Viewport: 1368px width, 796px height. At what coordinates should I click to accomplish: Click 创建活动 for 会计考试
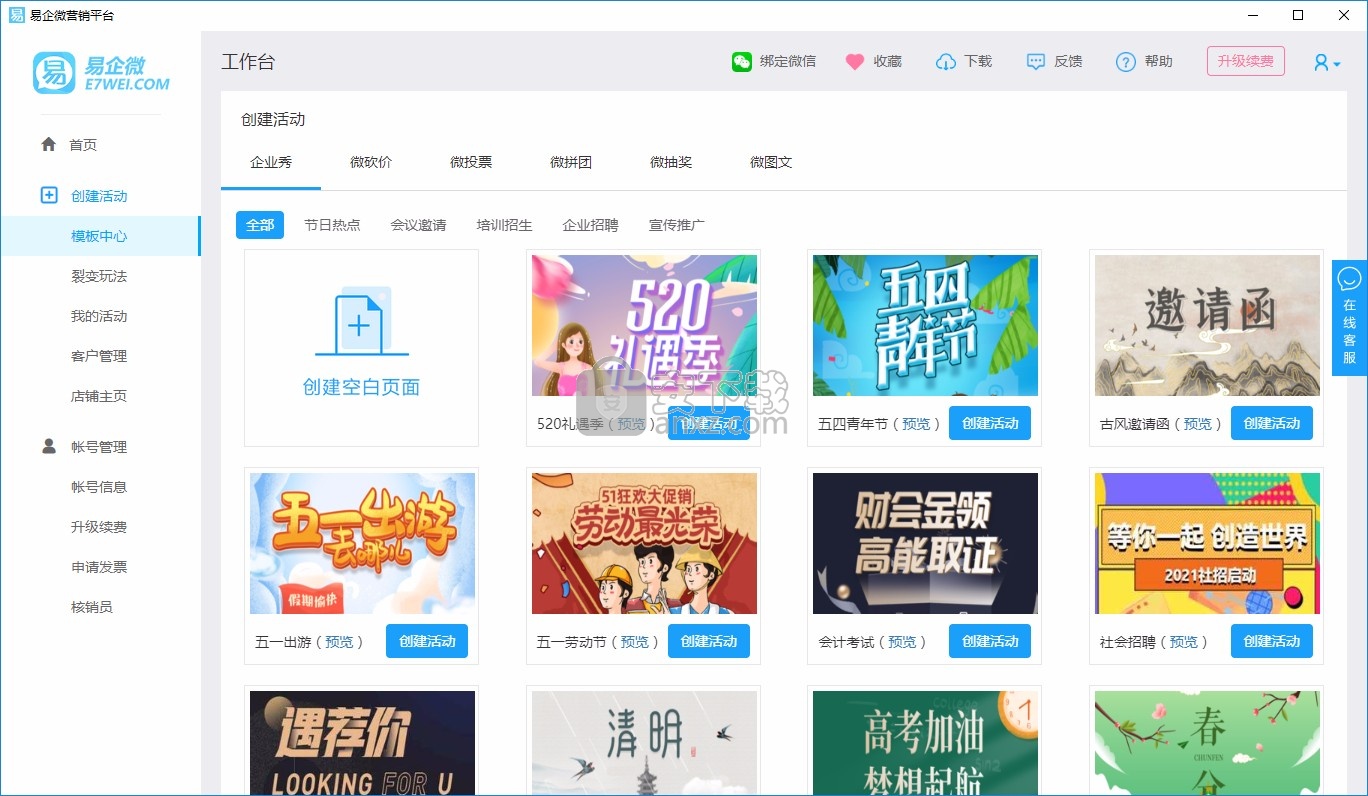(990, 641)
